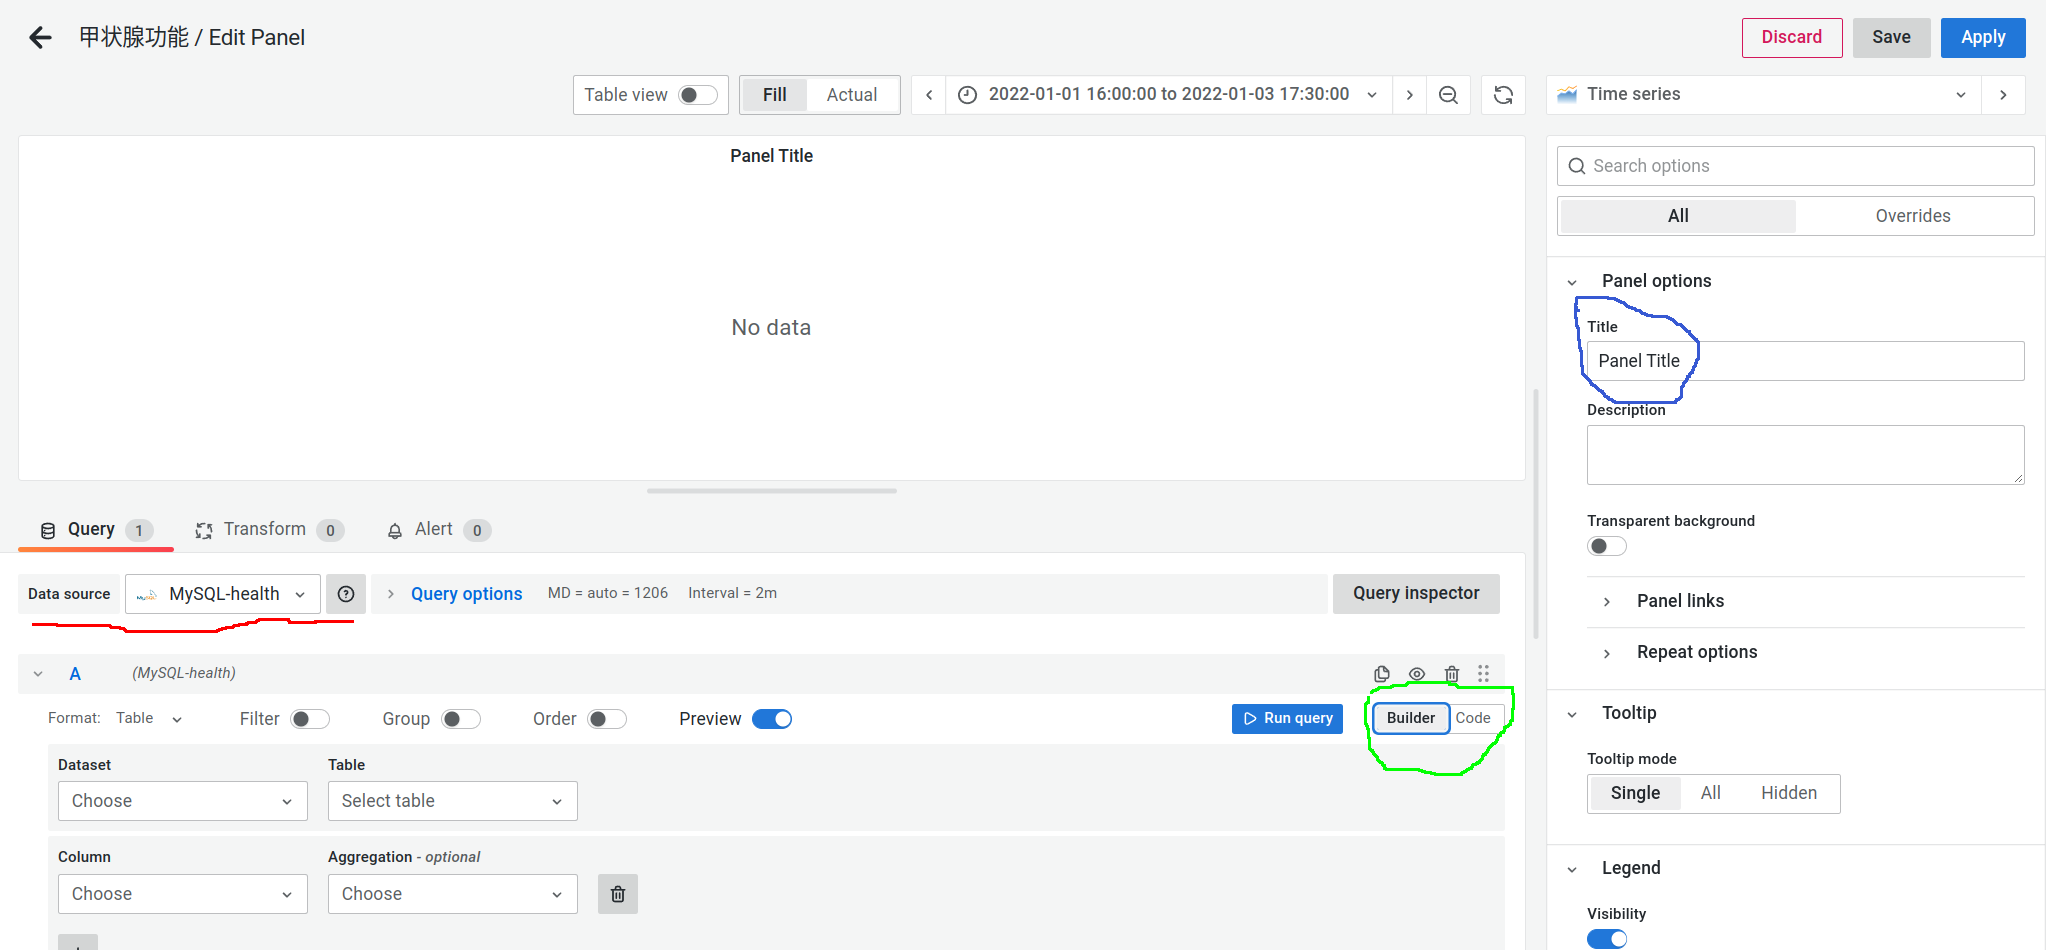The width and height of the screenshot is (2046, 950).
Task: Click the magnifier in Search options
Action: coord(1577,166)
